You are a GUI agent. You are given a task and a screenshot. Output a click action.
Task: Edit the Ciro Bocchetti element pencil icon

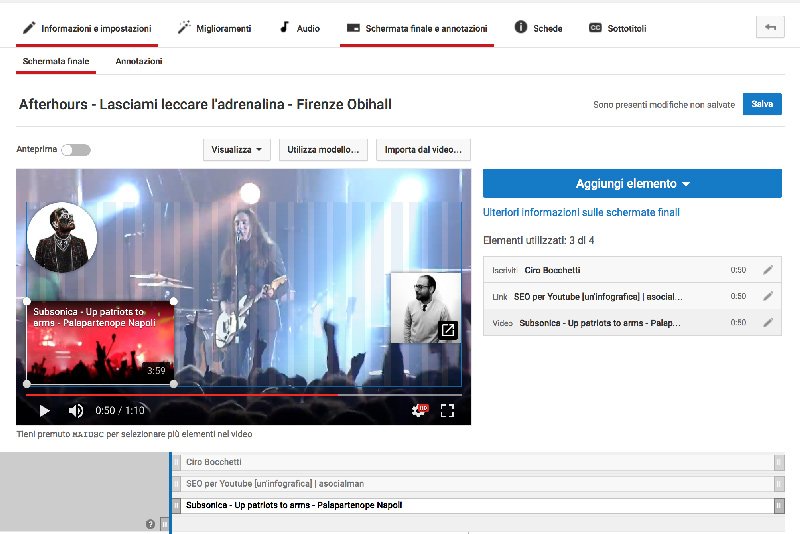point(768,270)
